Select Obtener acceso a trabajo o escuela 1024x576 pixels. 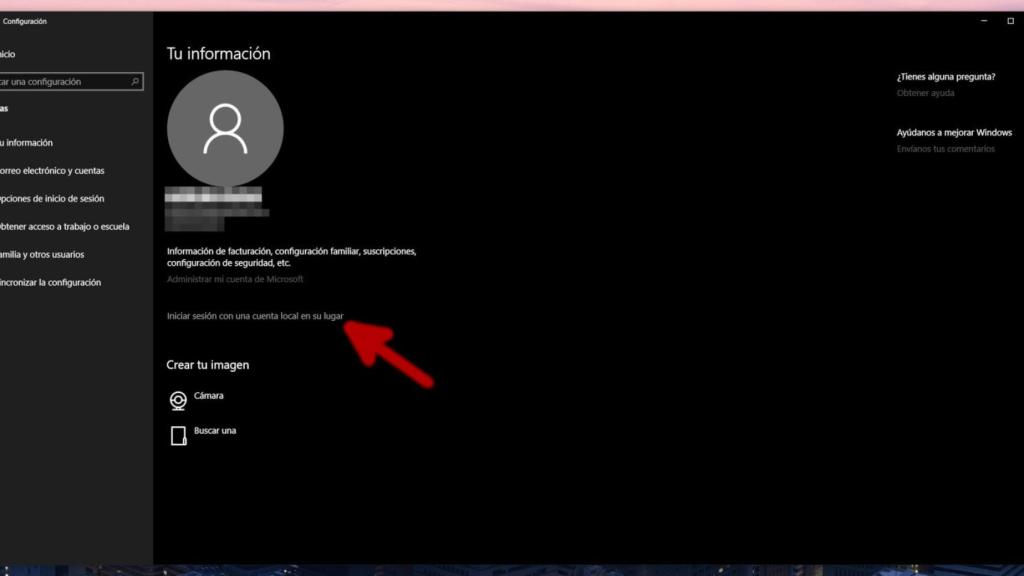[x=64, y=227]
